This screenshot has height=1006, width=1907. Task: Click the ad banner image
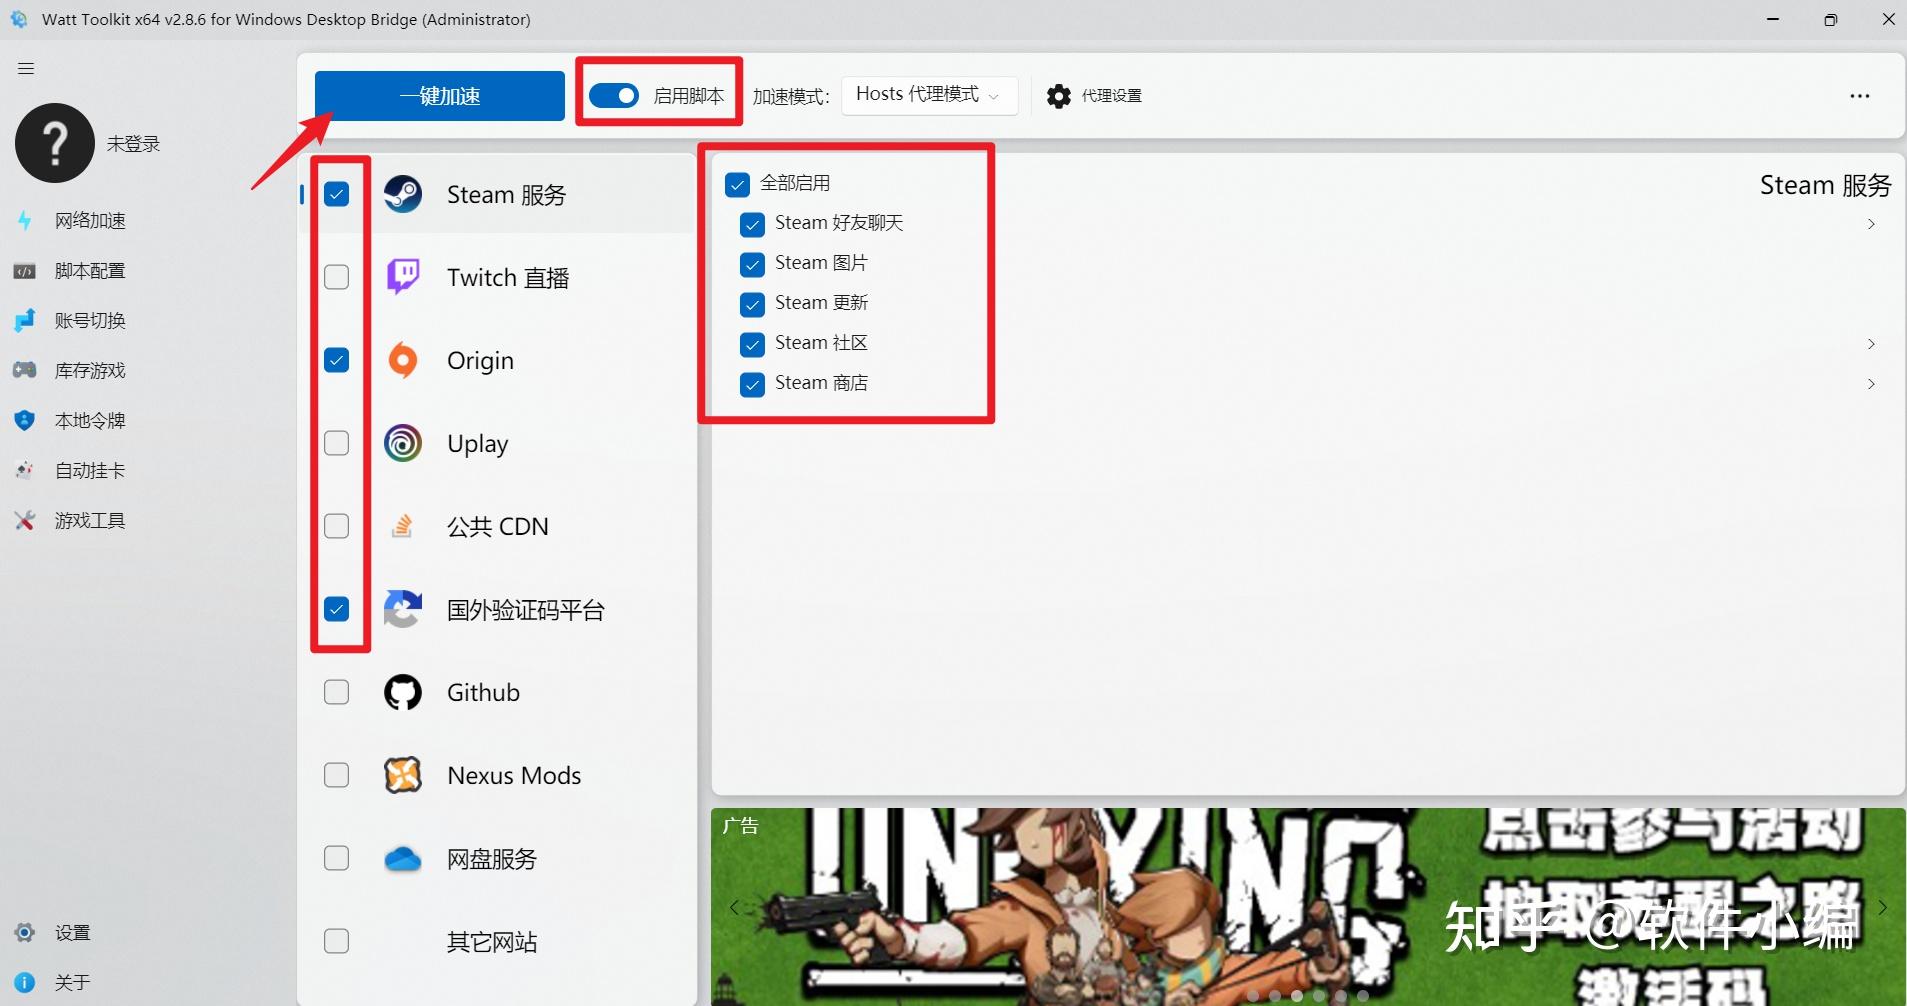pyautogui.click(x=1308, y=907)
